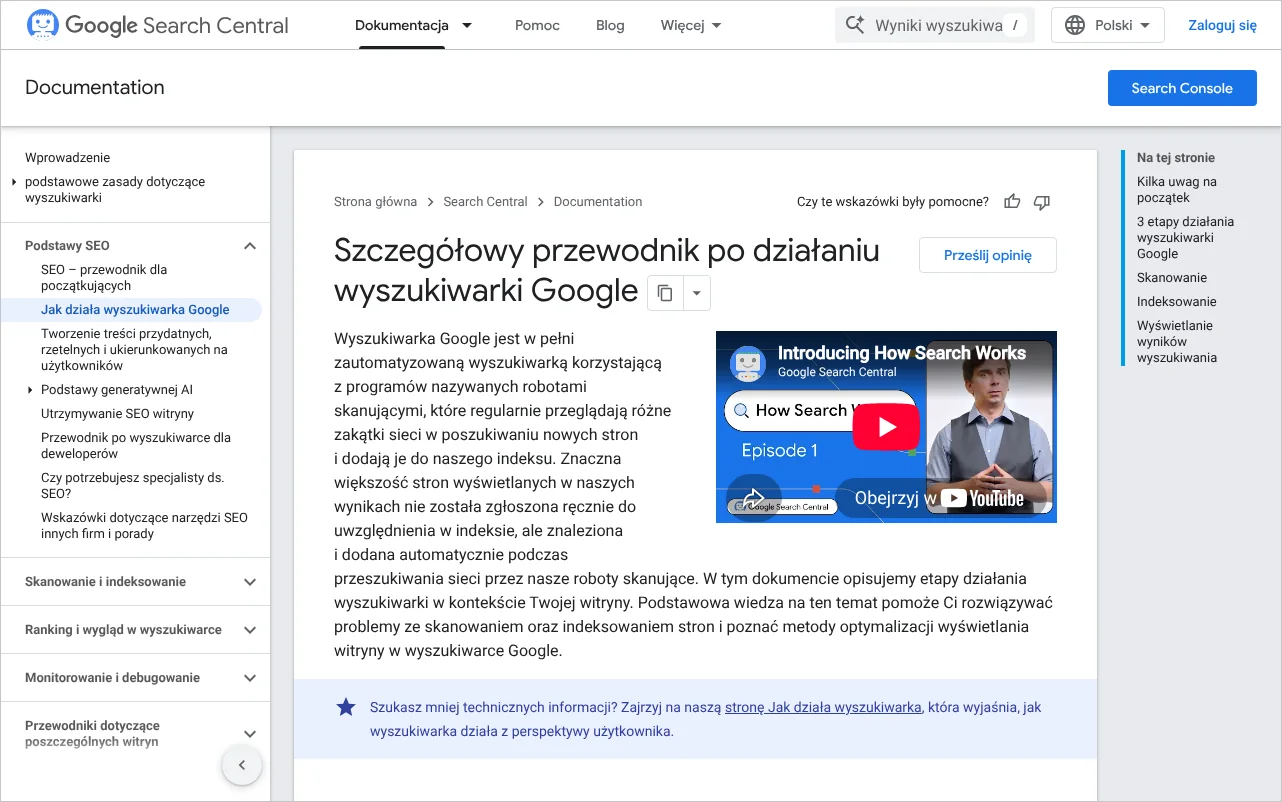The image size is (1282, 802).
Task: Copy page title with the copy icon
Action: pos(665,293)
